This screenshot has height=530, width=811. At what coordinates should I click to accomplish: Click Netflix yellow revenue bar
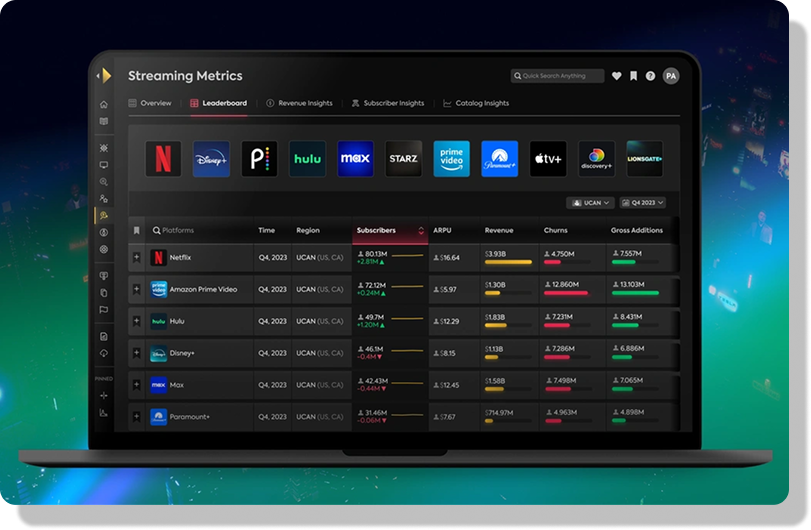(x=508, y=263)
